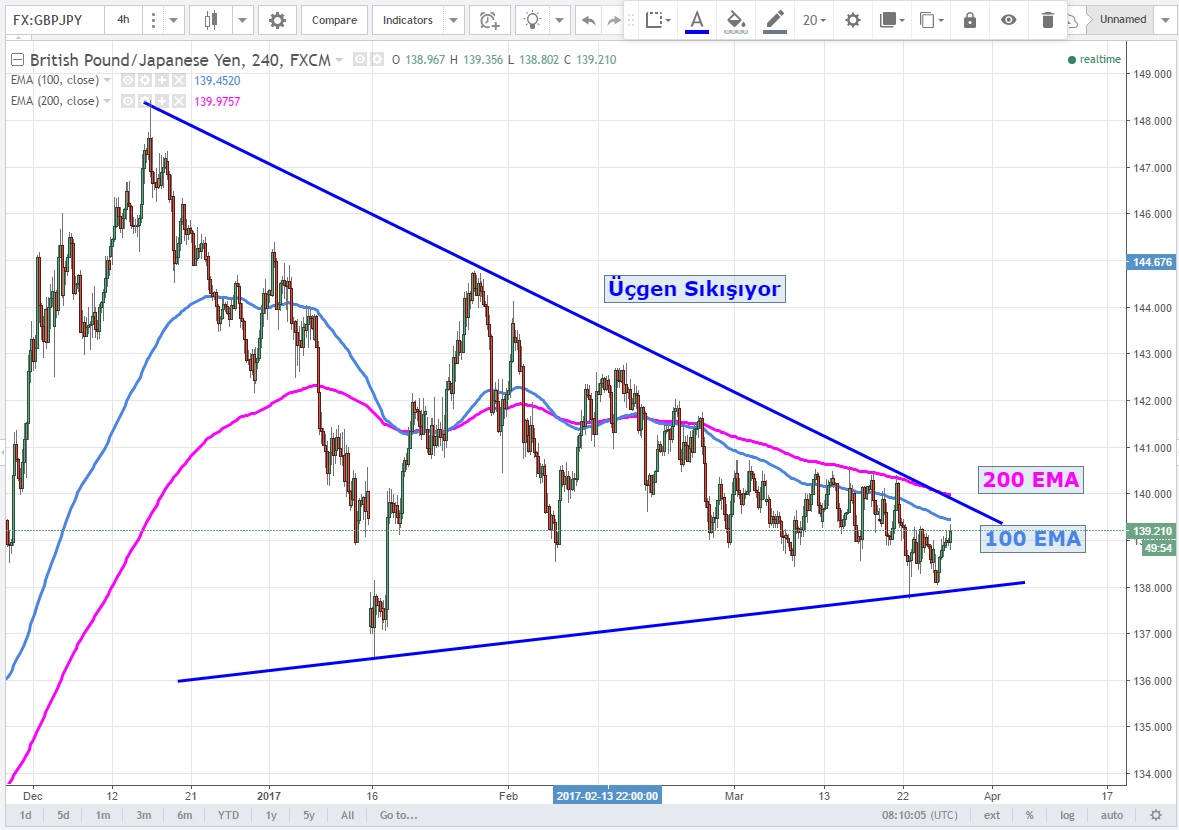Hide the EMA 100 indicator
The height and width of the screenshot is (830, 1179).
point(128,80)
